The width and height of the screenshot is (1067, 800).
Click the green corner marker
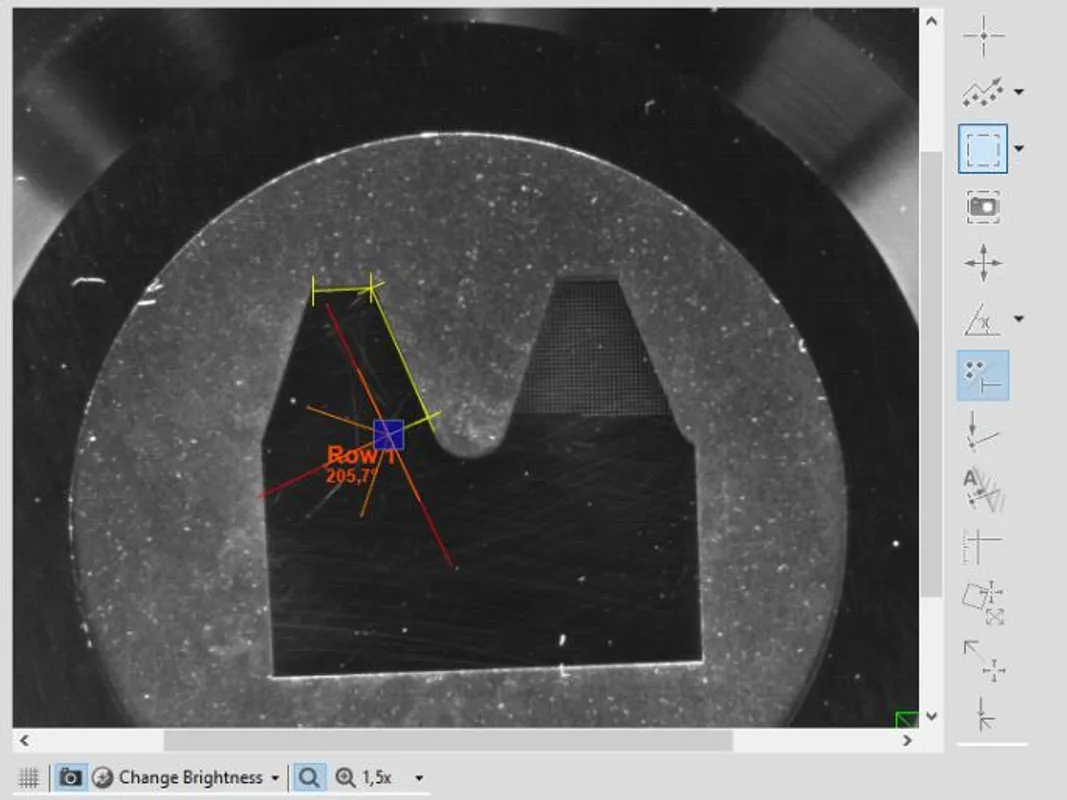point(906,719)
